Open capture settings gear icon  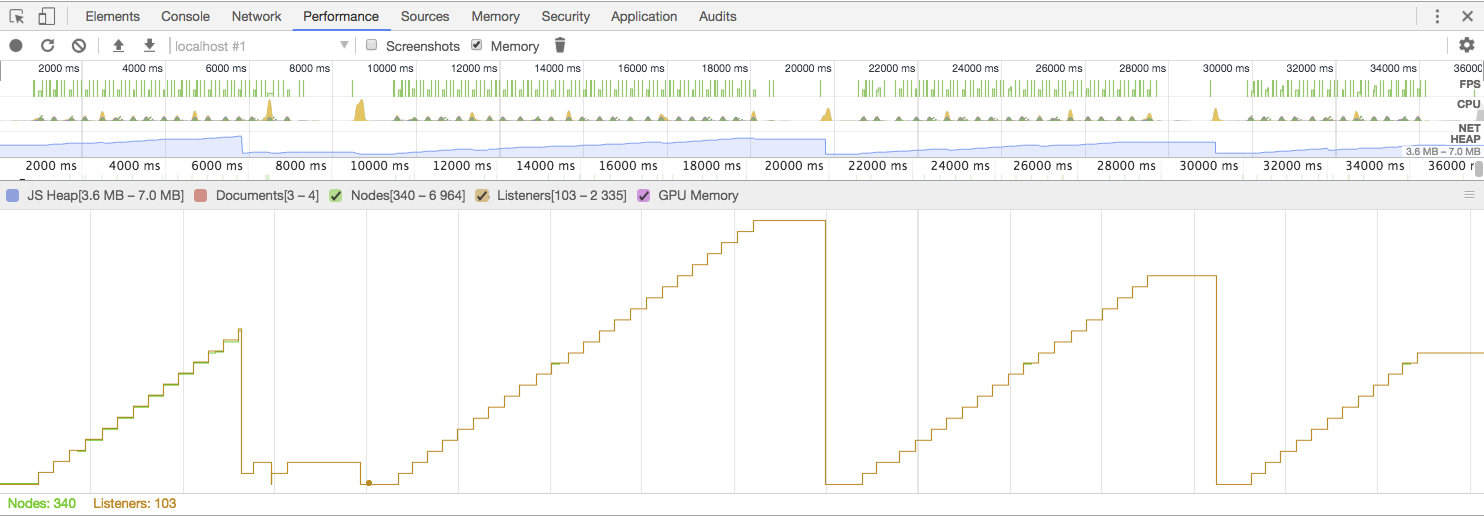[1466, 45]
